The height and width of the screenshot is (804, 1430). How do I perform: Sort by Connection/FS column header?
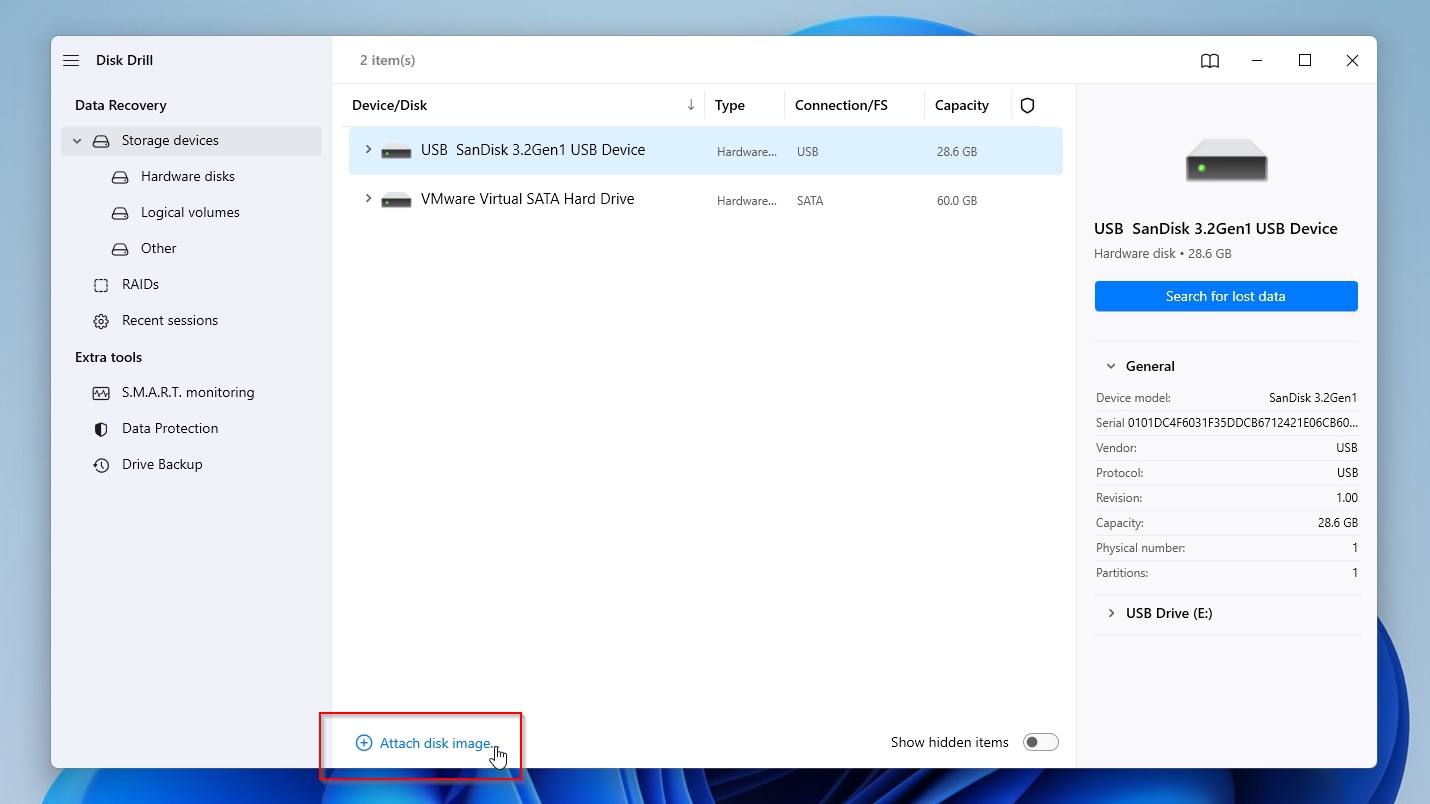click(x=841, y=105)
